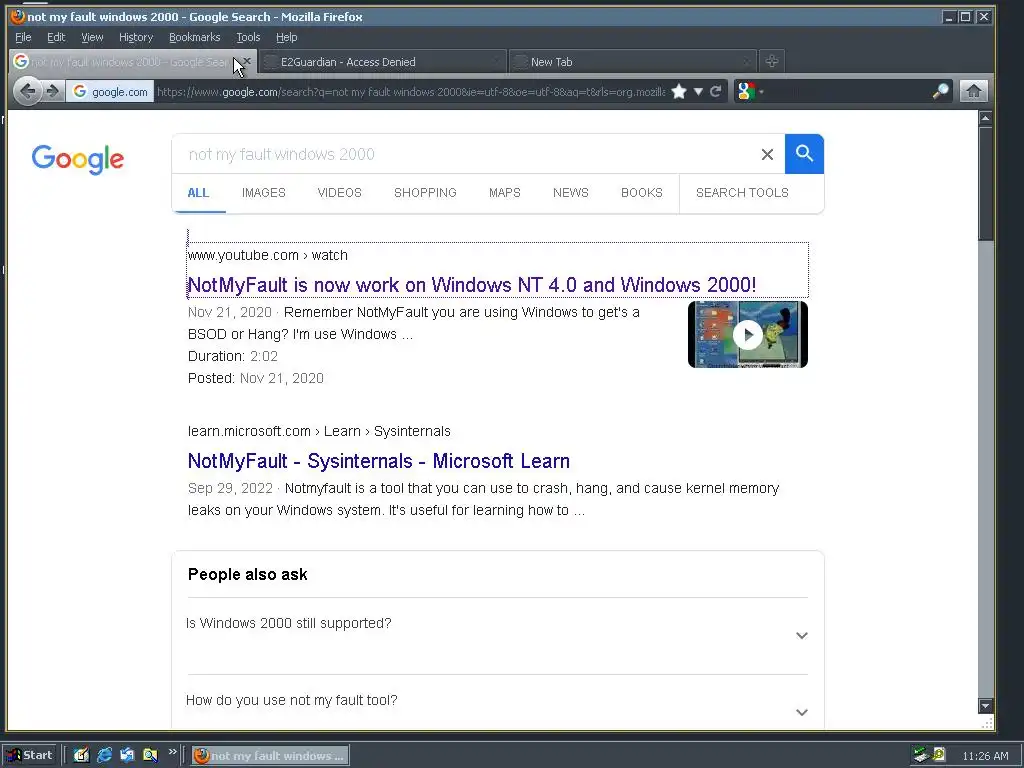Select the ALL results tab
The width and height of the screenshot is (1024, 768).
[199, 193]
